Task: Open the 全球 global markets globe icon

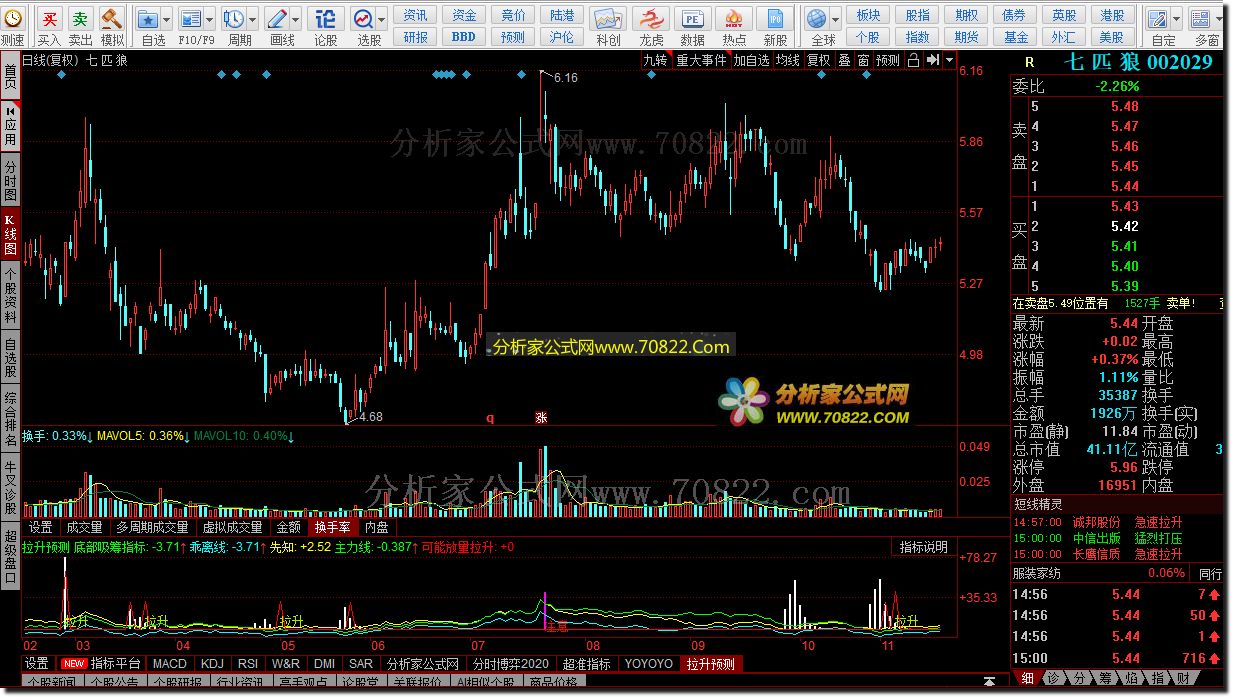Action: point(817,19)
